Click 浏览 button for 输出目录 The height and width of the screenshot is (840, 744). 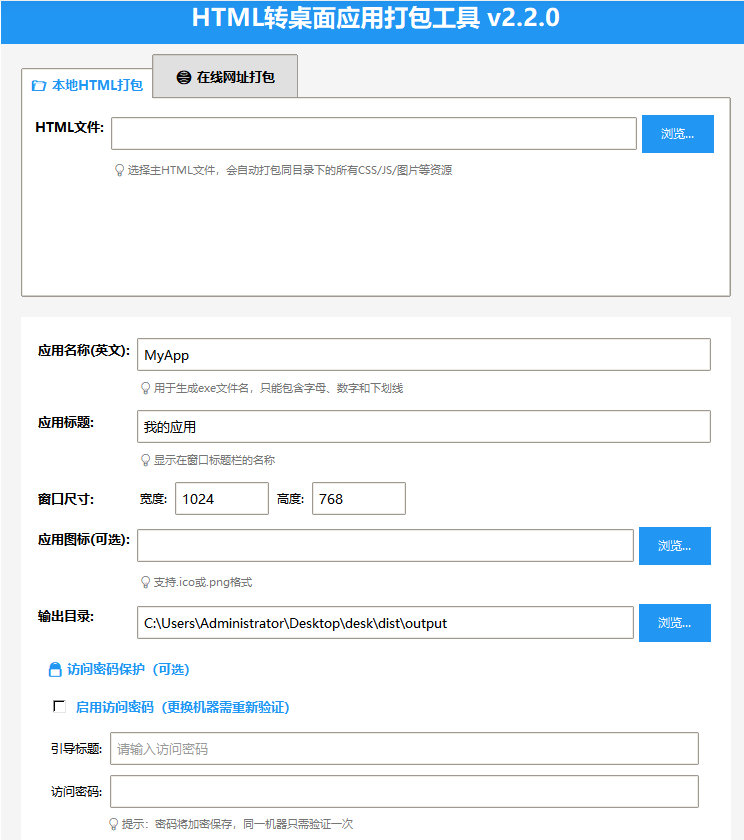[x=674, y=623]
